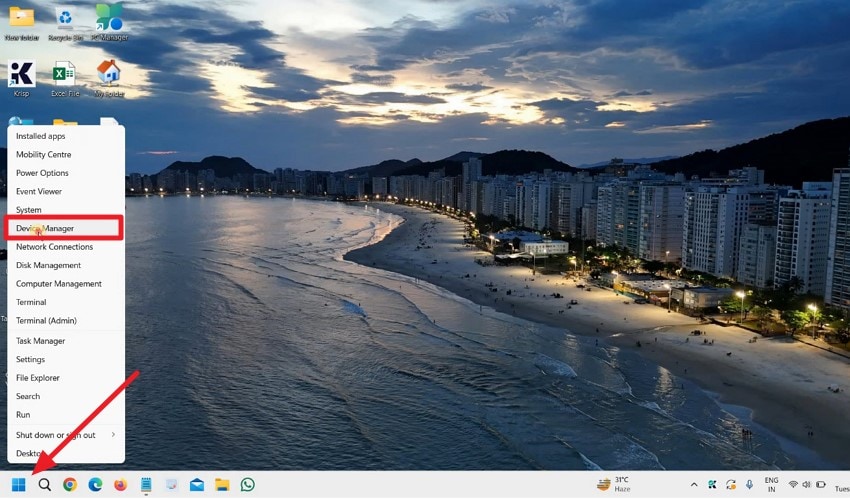Click the volume speaker tray icon
This screenshot has width=850, height=499.
coord(807,484)
